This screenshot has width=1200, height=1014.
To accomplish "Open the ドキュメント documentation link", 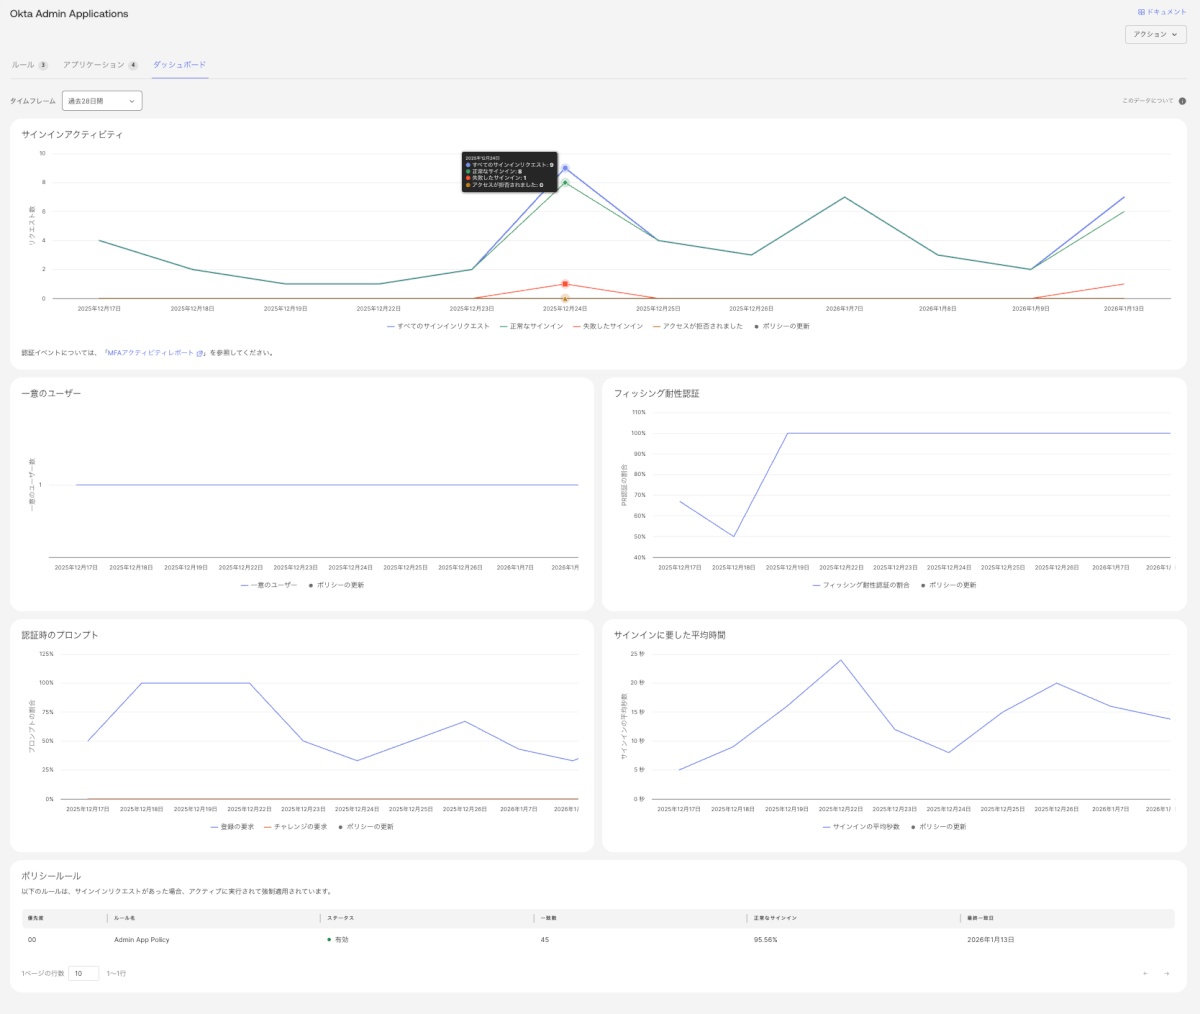I will [1162, 12].
